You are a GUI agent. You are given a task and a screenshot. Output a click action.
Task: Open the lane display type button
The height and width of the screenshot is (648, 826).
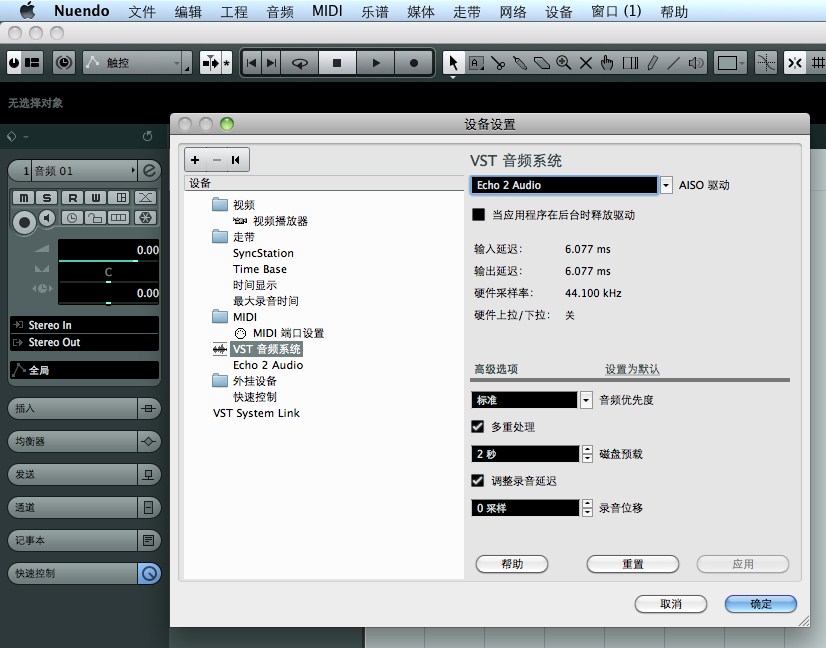tap(119, 218)
